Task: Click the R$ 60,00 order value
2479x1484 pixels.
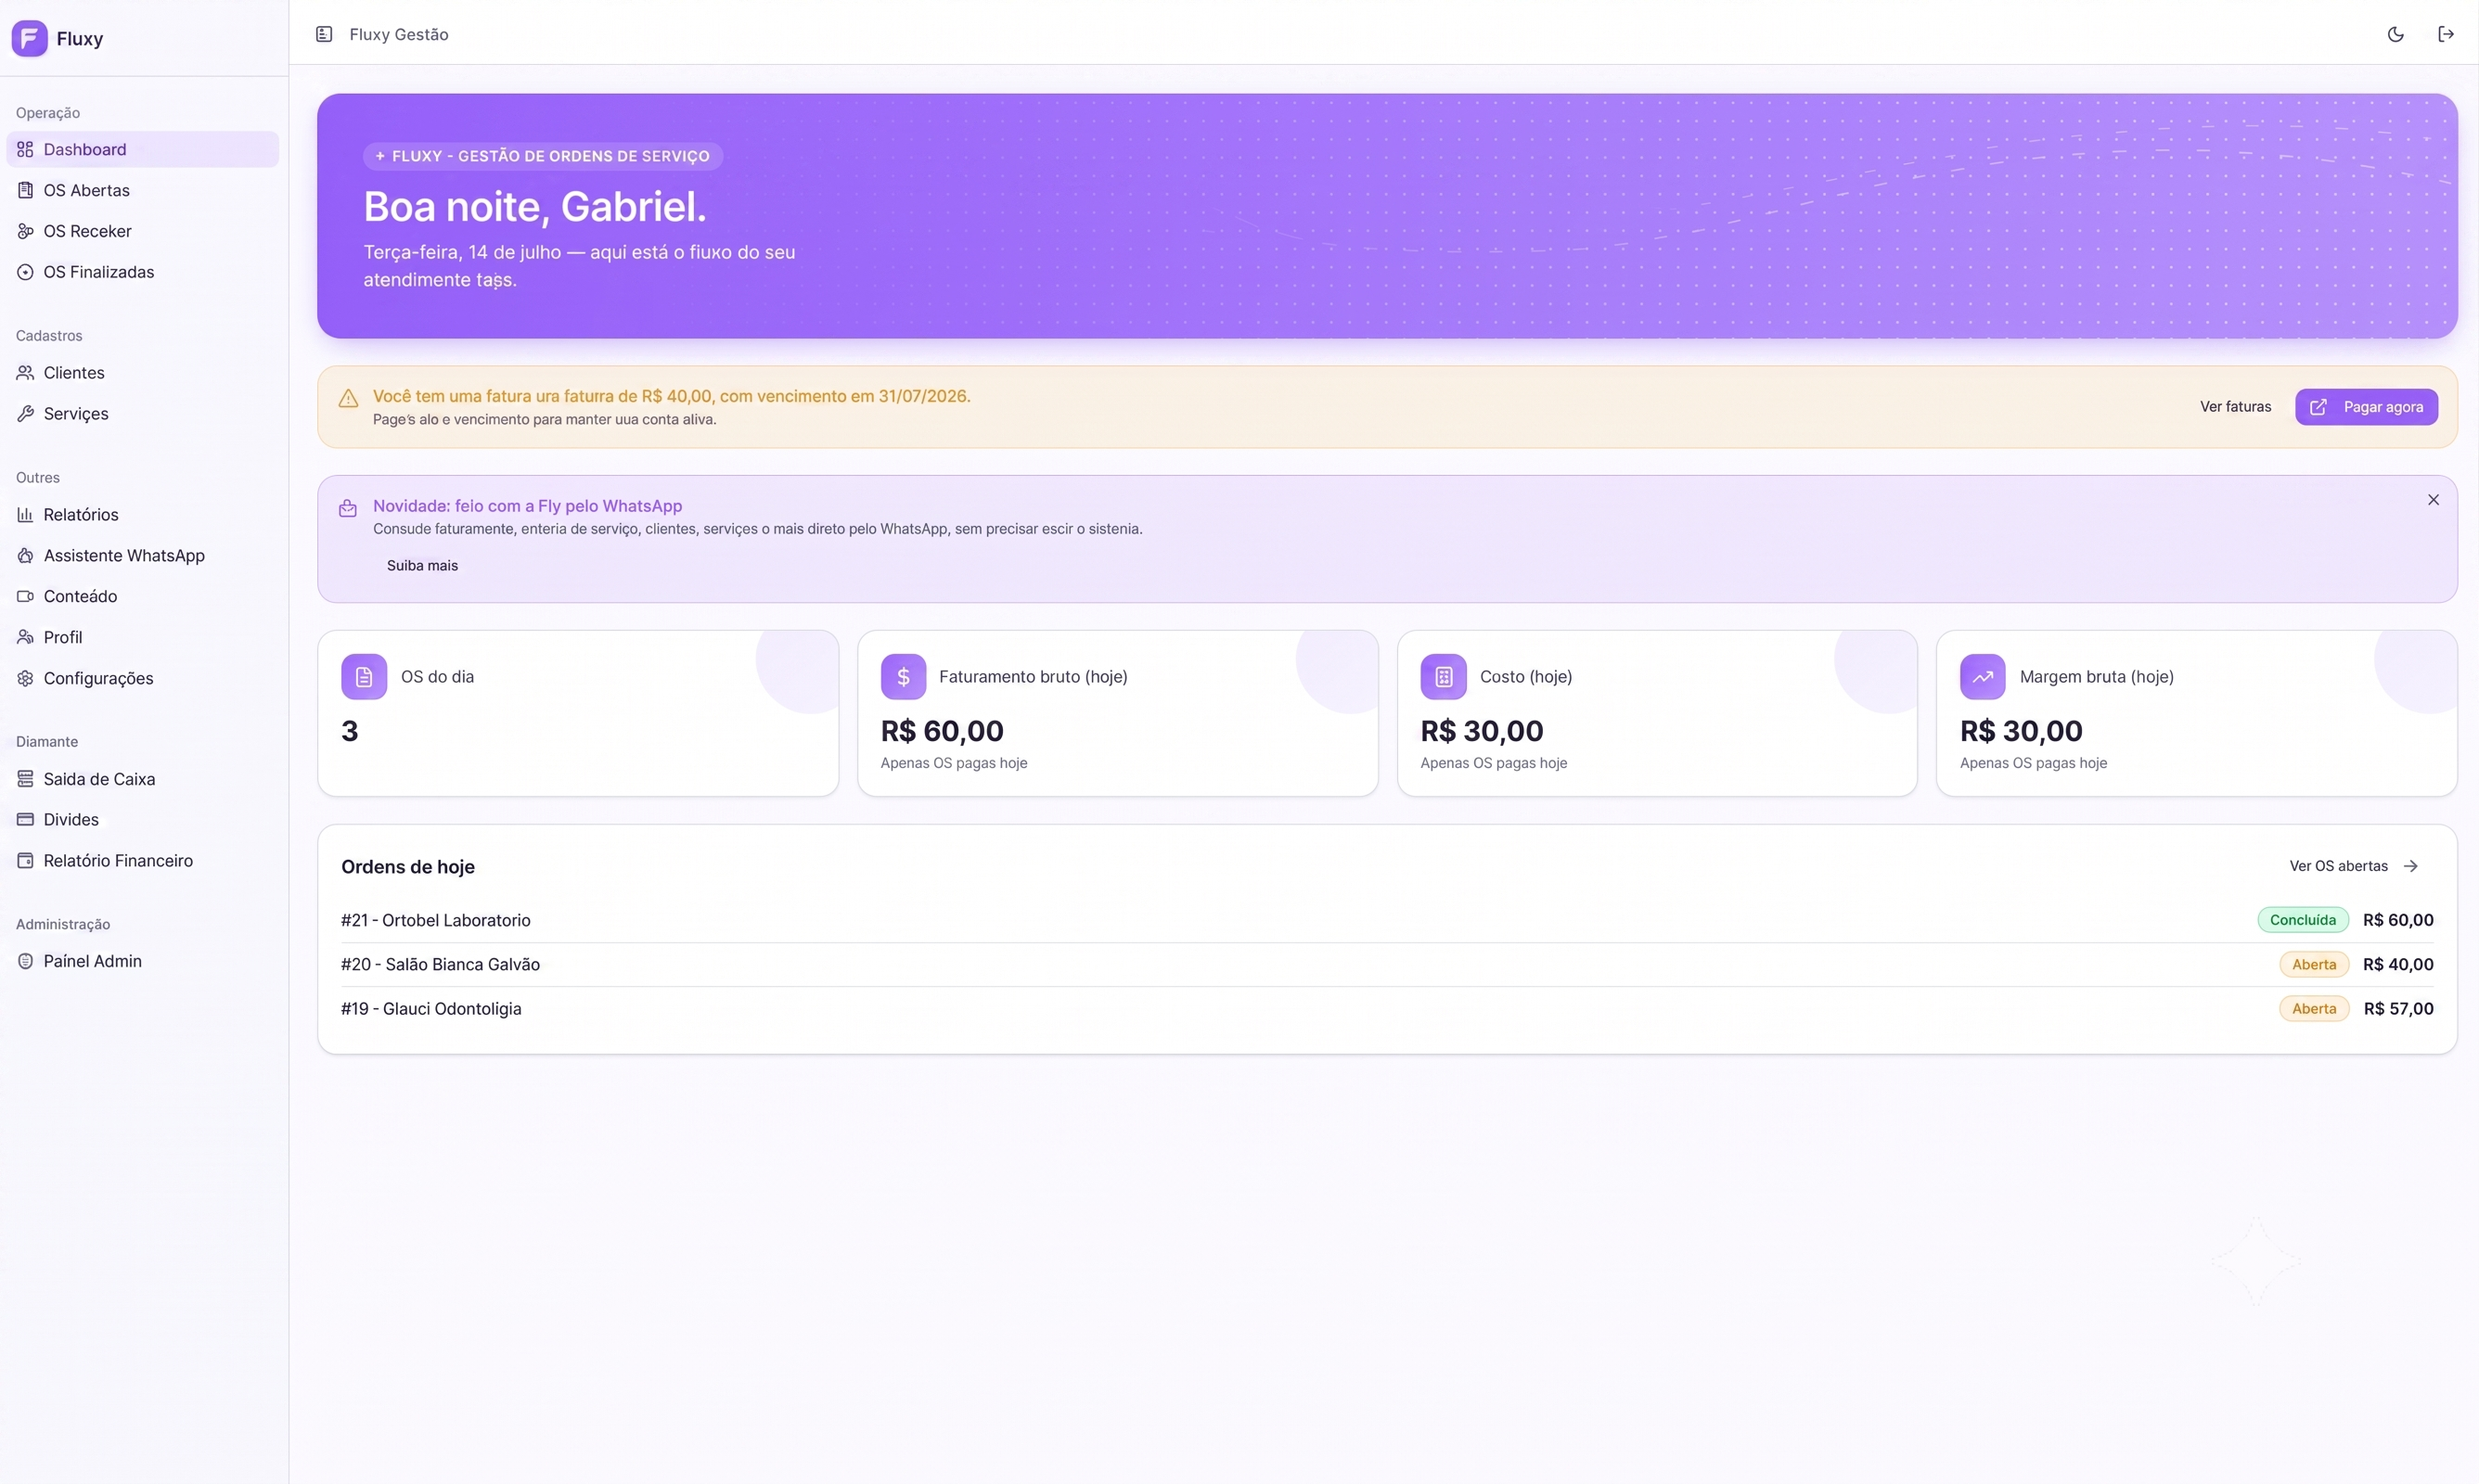Action: (x=2398, y=920)
